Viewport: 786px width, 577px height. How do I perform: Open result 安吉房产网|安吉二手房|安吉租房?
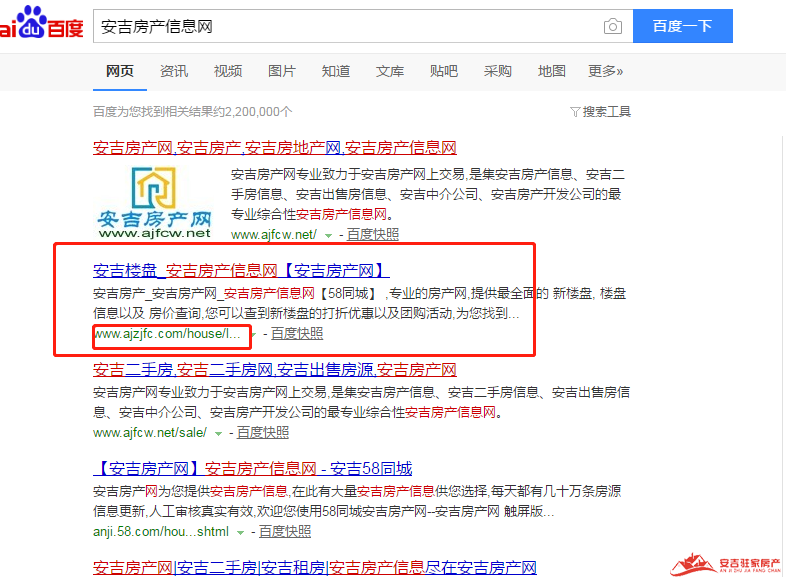[315, 567]
